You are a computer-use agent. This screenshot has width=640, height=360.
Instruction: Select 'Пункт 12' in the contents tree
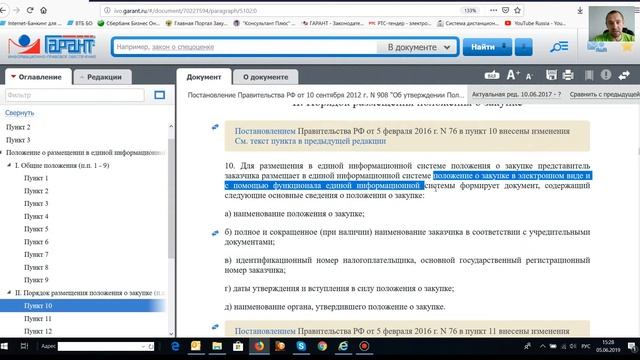click(38, 331)
